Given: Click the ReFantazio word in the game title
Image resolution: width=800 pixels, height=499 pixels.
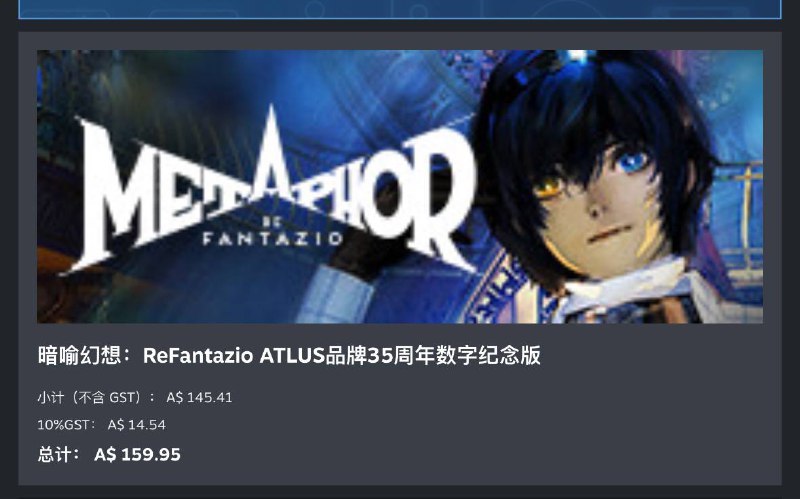Looking at the screenshot, I should coord(198,356).
